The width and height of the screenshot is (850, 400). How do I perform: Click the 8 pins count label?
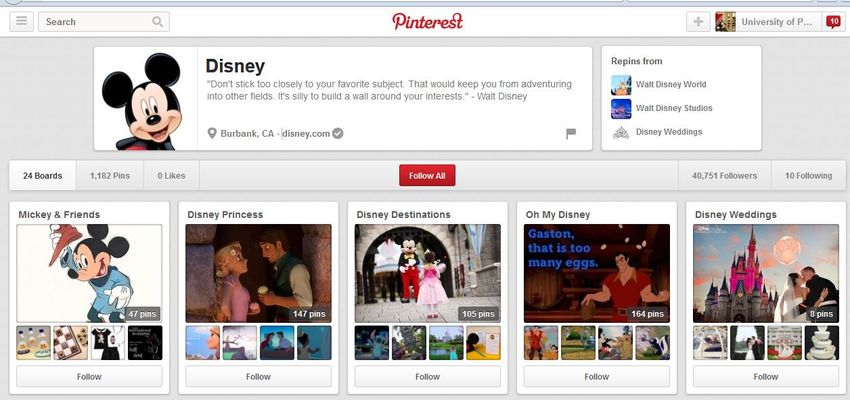coord(821,314)
